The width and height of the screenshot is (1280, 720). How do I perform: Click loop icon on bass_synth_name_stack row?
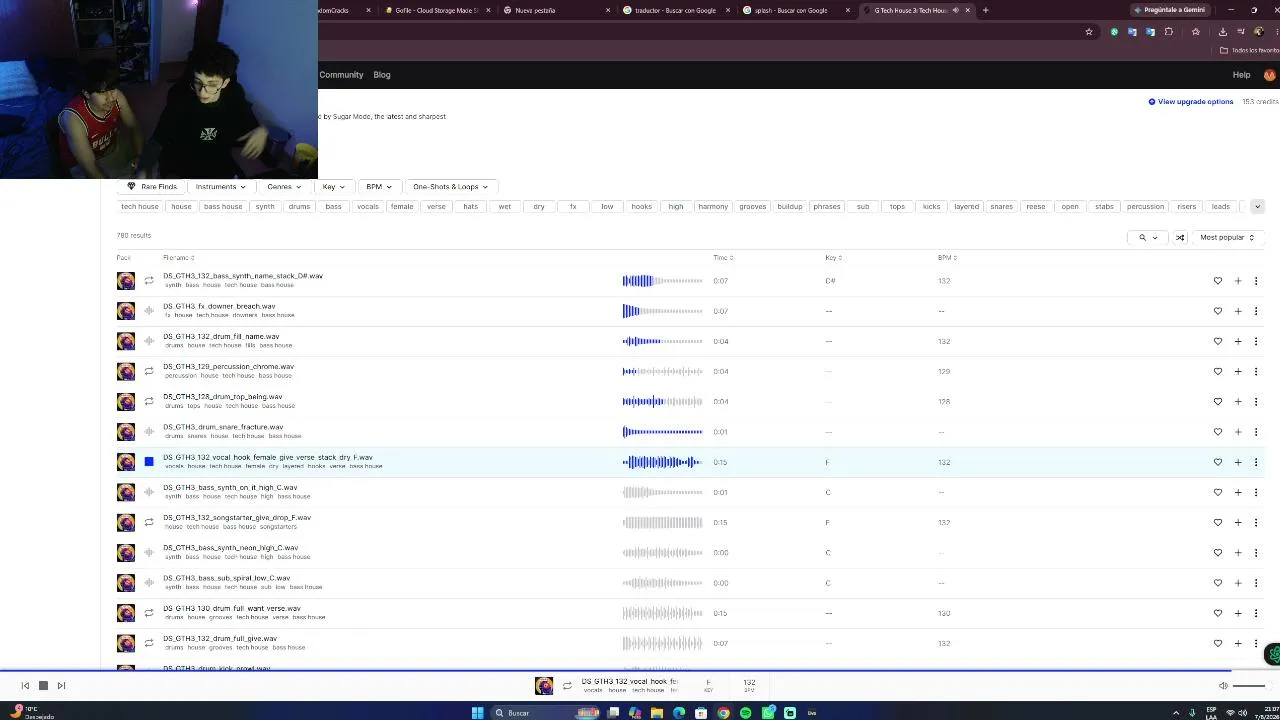149,281
